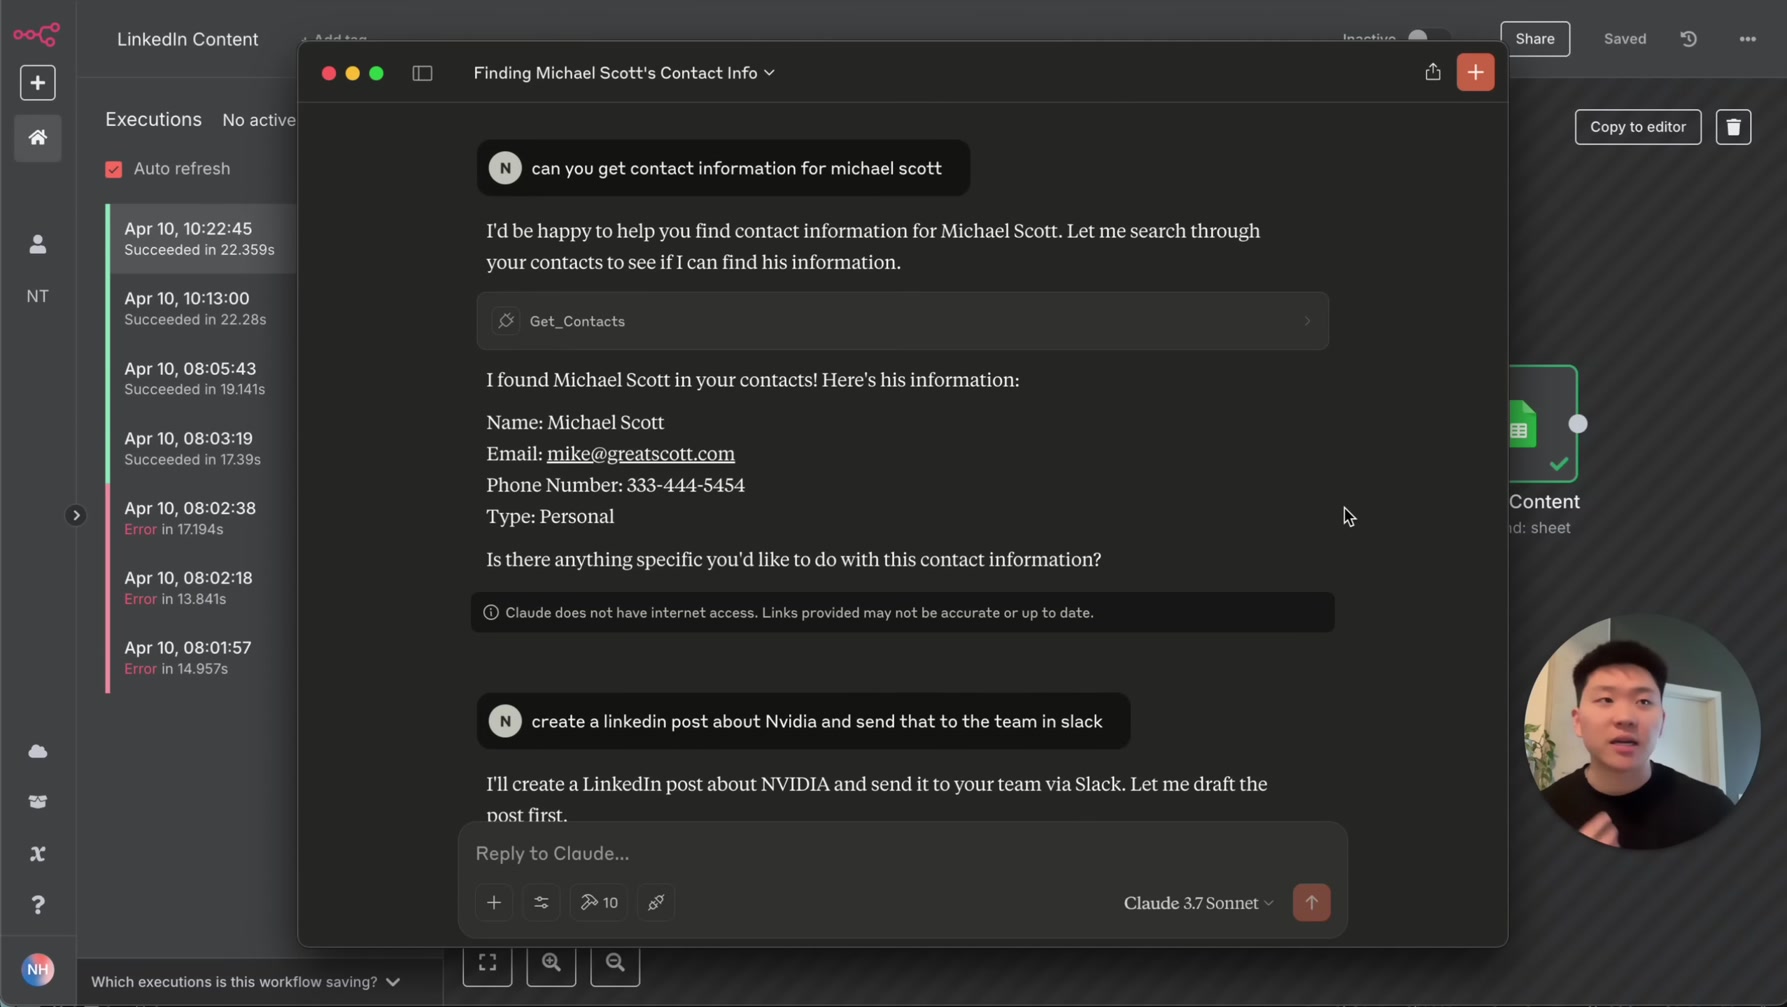Select execution Apr 10, 10:13:00
The width and height of the screenshot is (1787, 1007).
pyautogui.click(x=202, y=309)
